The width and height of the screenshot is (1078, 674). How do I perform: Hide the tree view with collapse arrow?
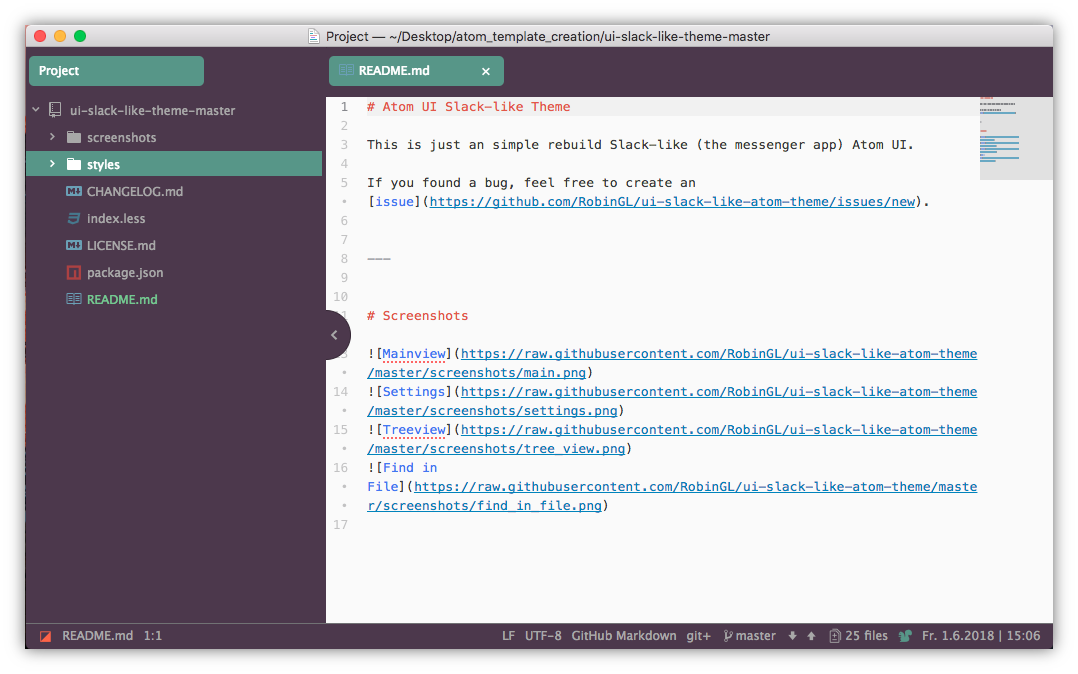335,335
